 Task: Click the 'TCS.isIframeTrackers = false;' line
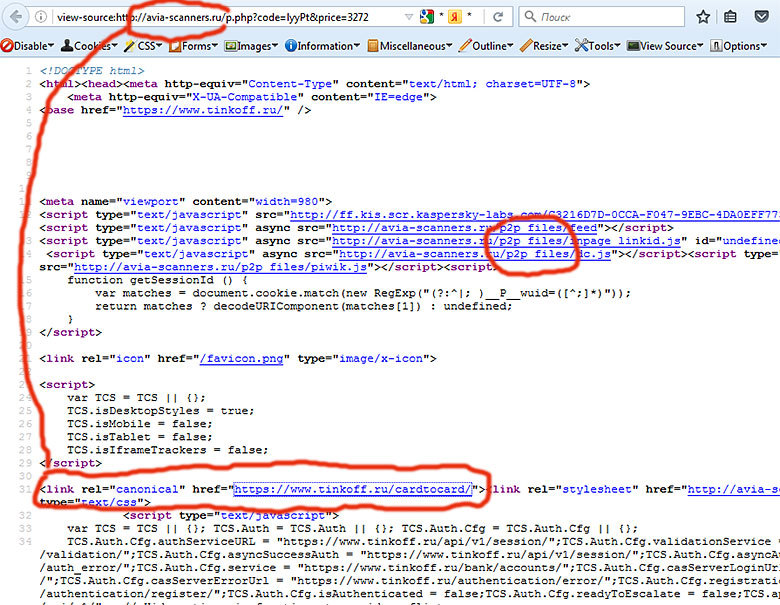click(x=168, y=450)
